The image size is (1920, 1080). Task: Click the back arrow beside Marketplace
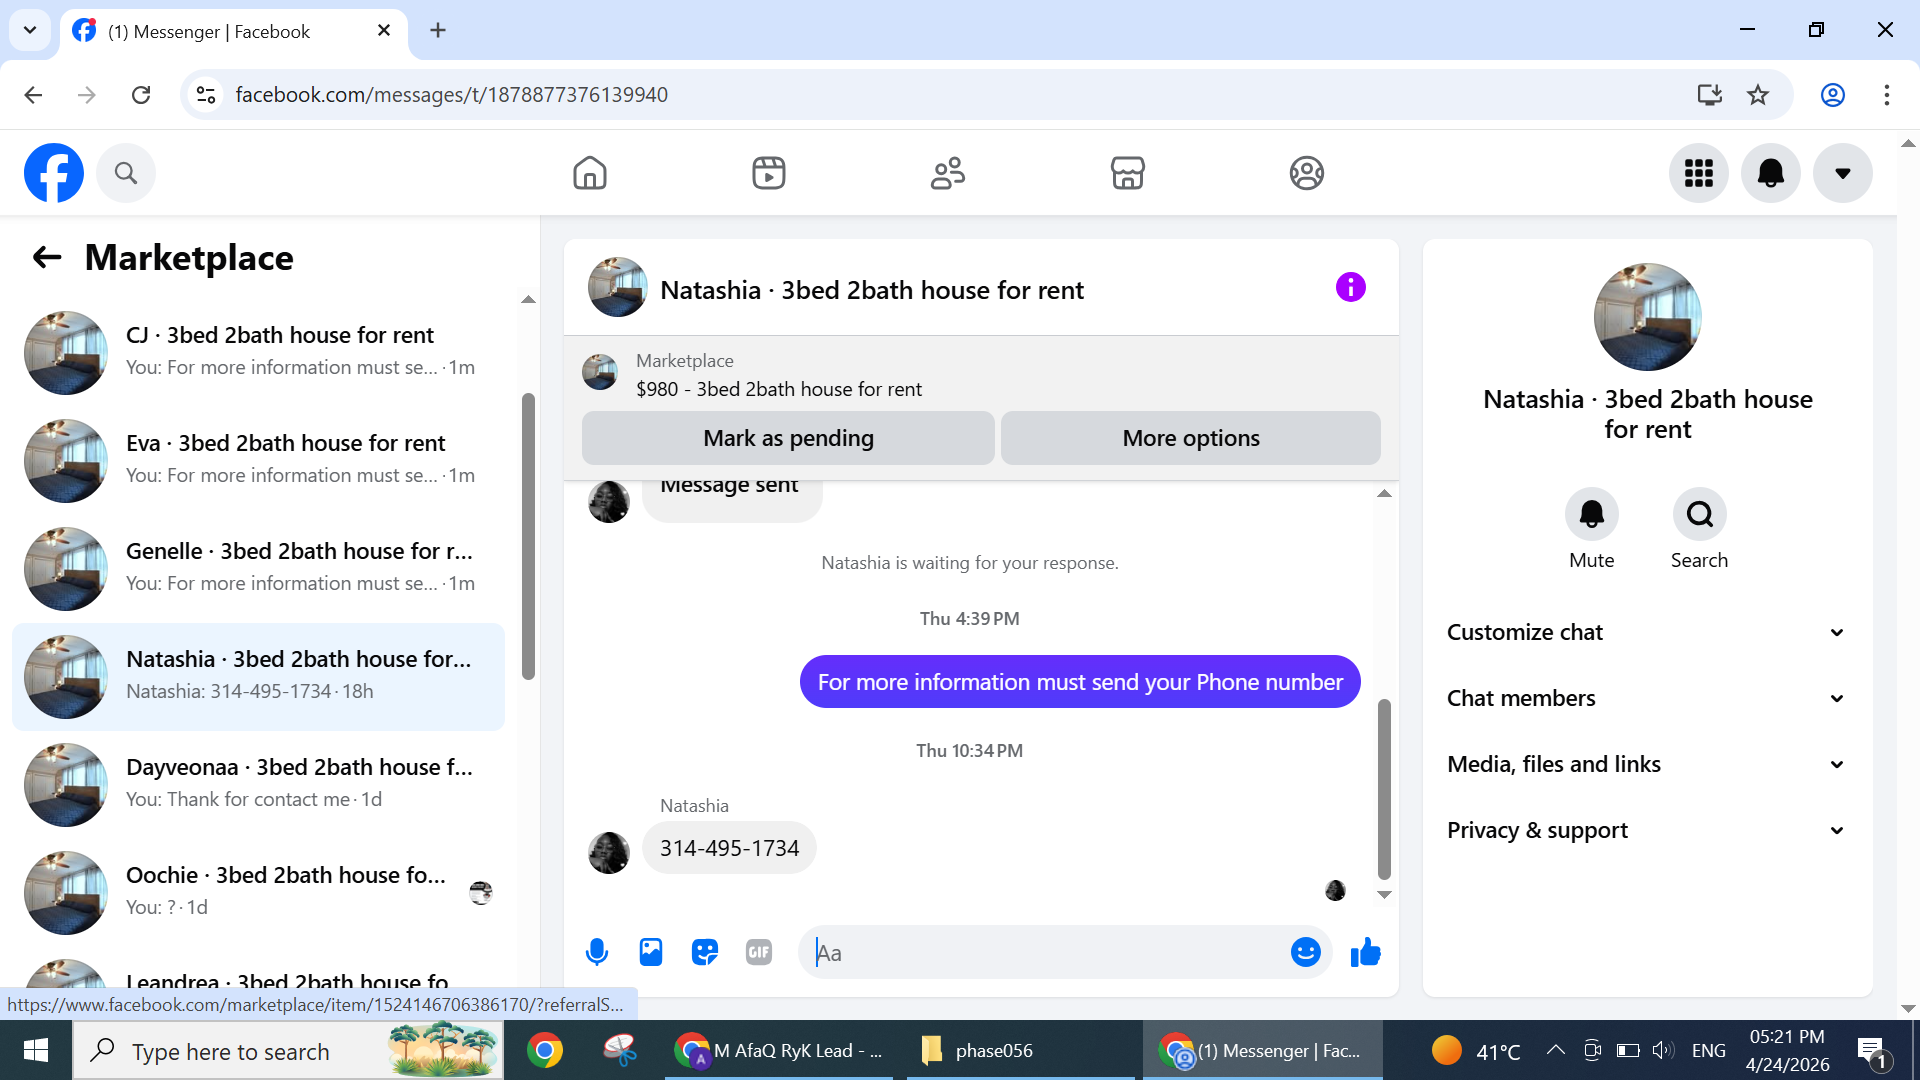[47, 258]
